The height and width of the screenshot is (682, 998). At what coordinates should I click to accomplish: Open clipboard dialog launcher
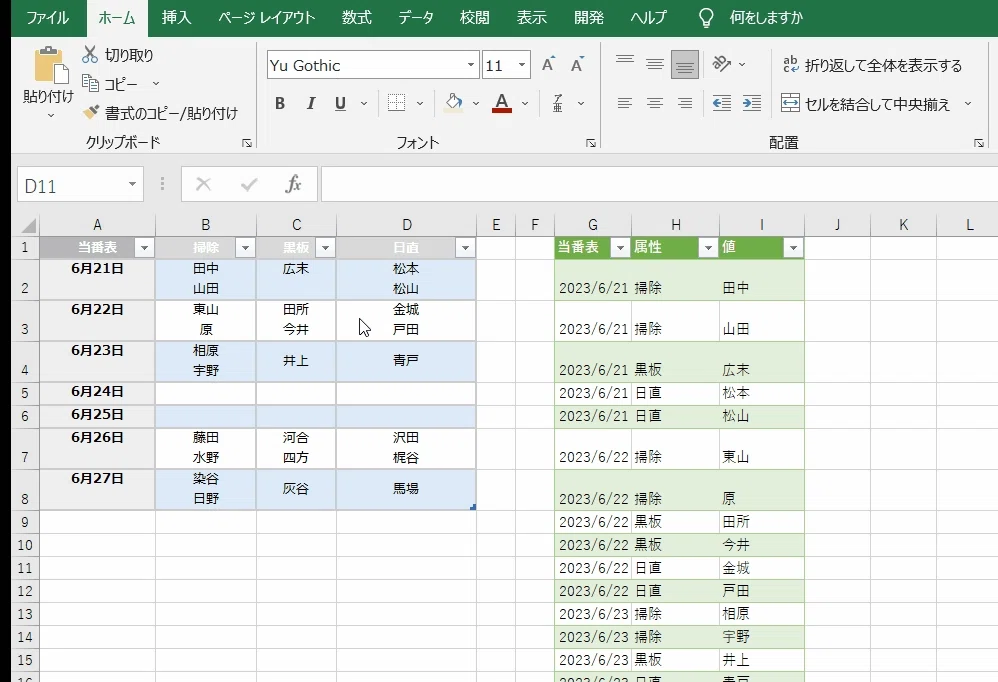(247, 143)
